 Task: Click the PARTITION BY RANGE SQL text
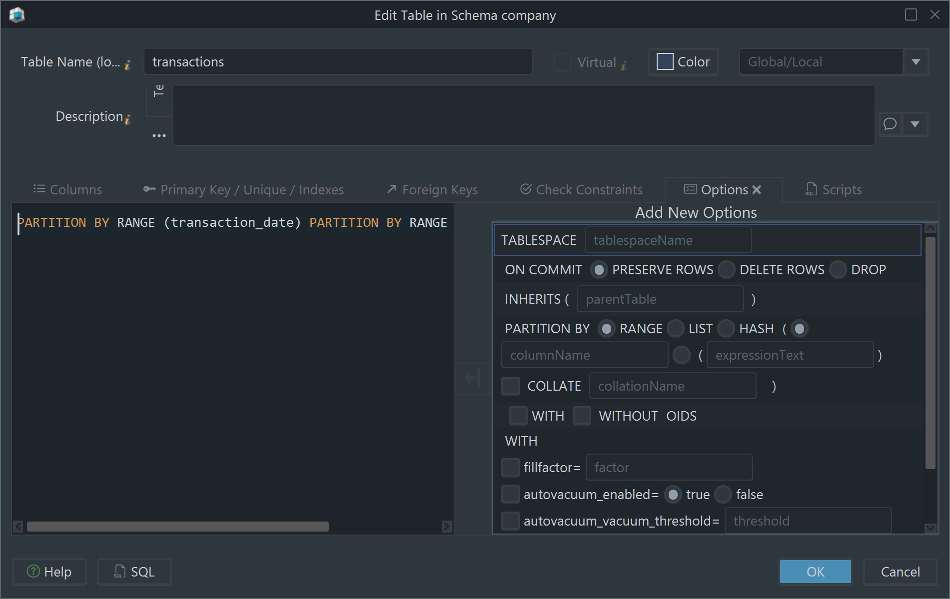232,222
